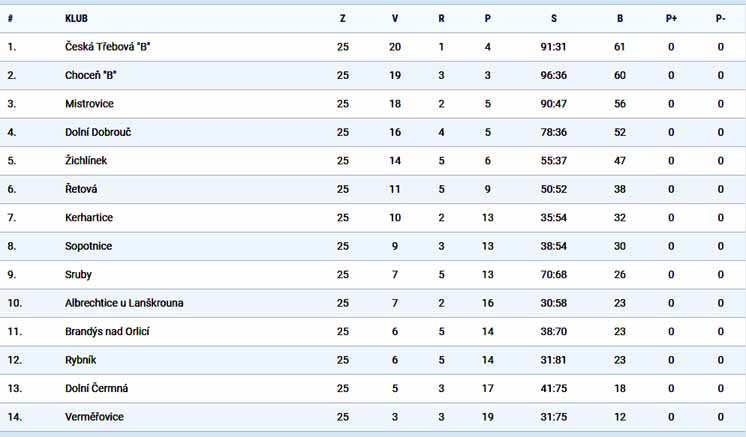Open the Choceň "B" club link

[90, 75]
